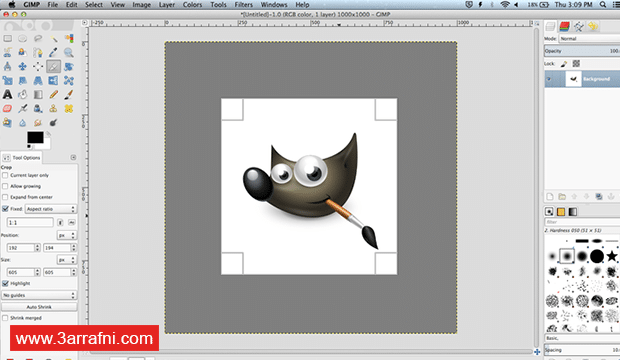Screen dimensions: 620x360
Task: Open the Tool Options panel menu arrow
Action: (73, 157)
